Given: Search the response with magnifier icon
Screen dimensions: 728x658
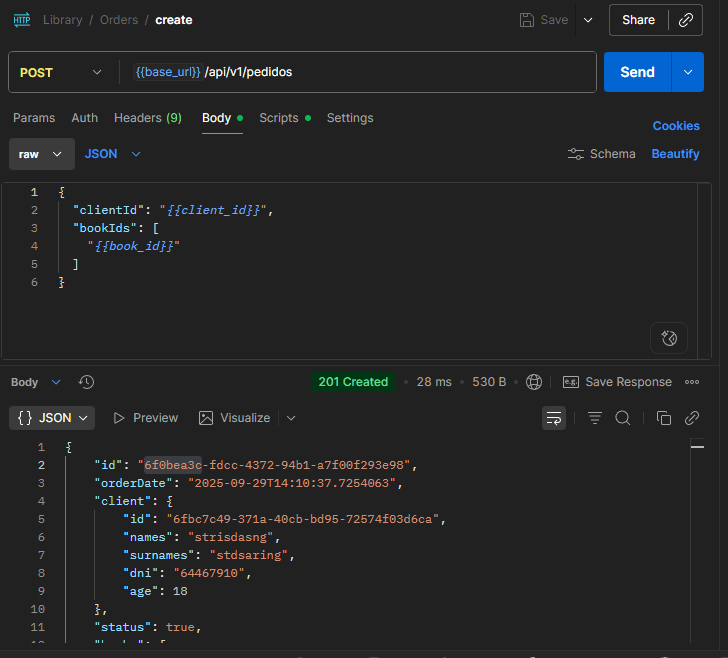Looking at the screenshot, I should (x=623, y=418).
